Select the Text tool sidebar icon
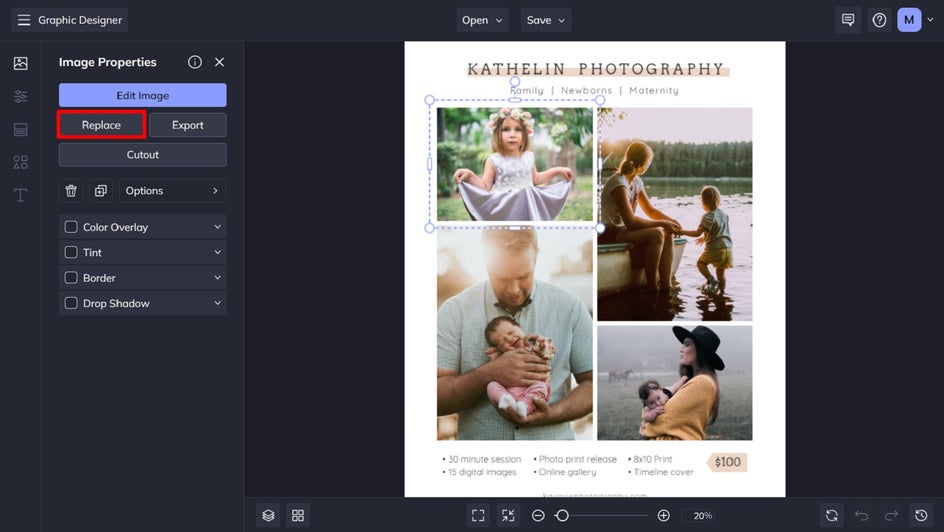This screenshot has width=944, height=532. 20,195
